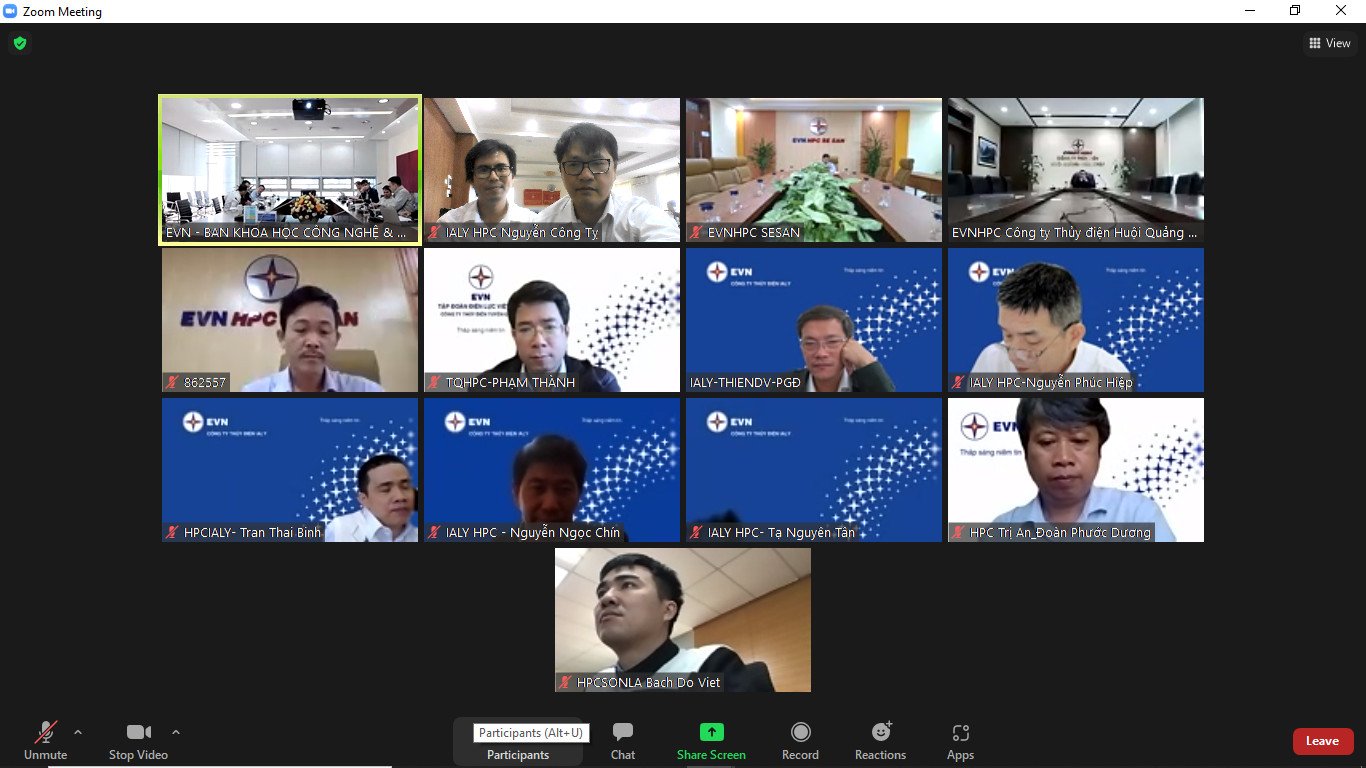Click the Zoom Meeting title bar app icon
1366x768 pixels.
tap(11, 11)
